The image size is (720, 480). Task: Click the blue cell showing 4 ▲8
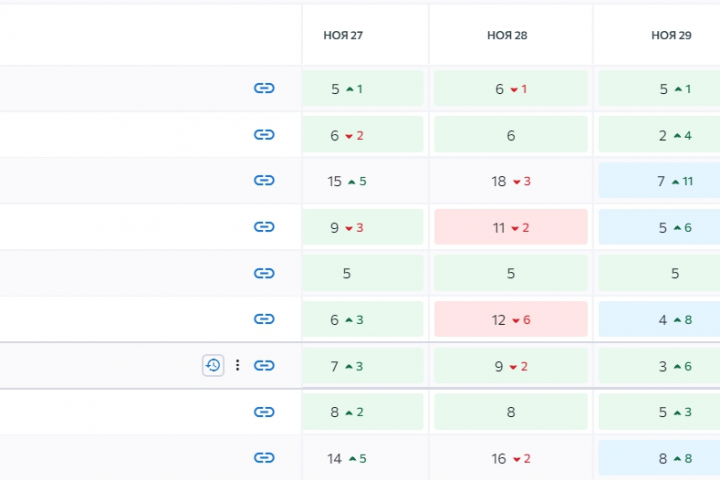[660, 319]
